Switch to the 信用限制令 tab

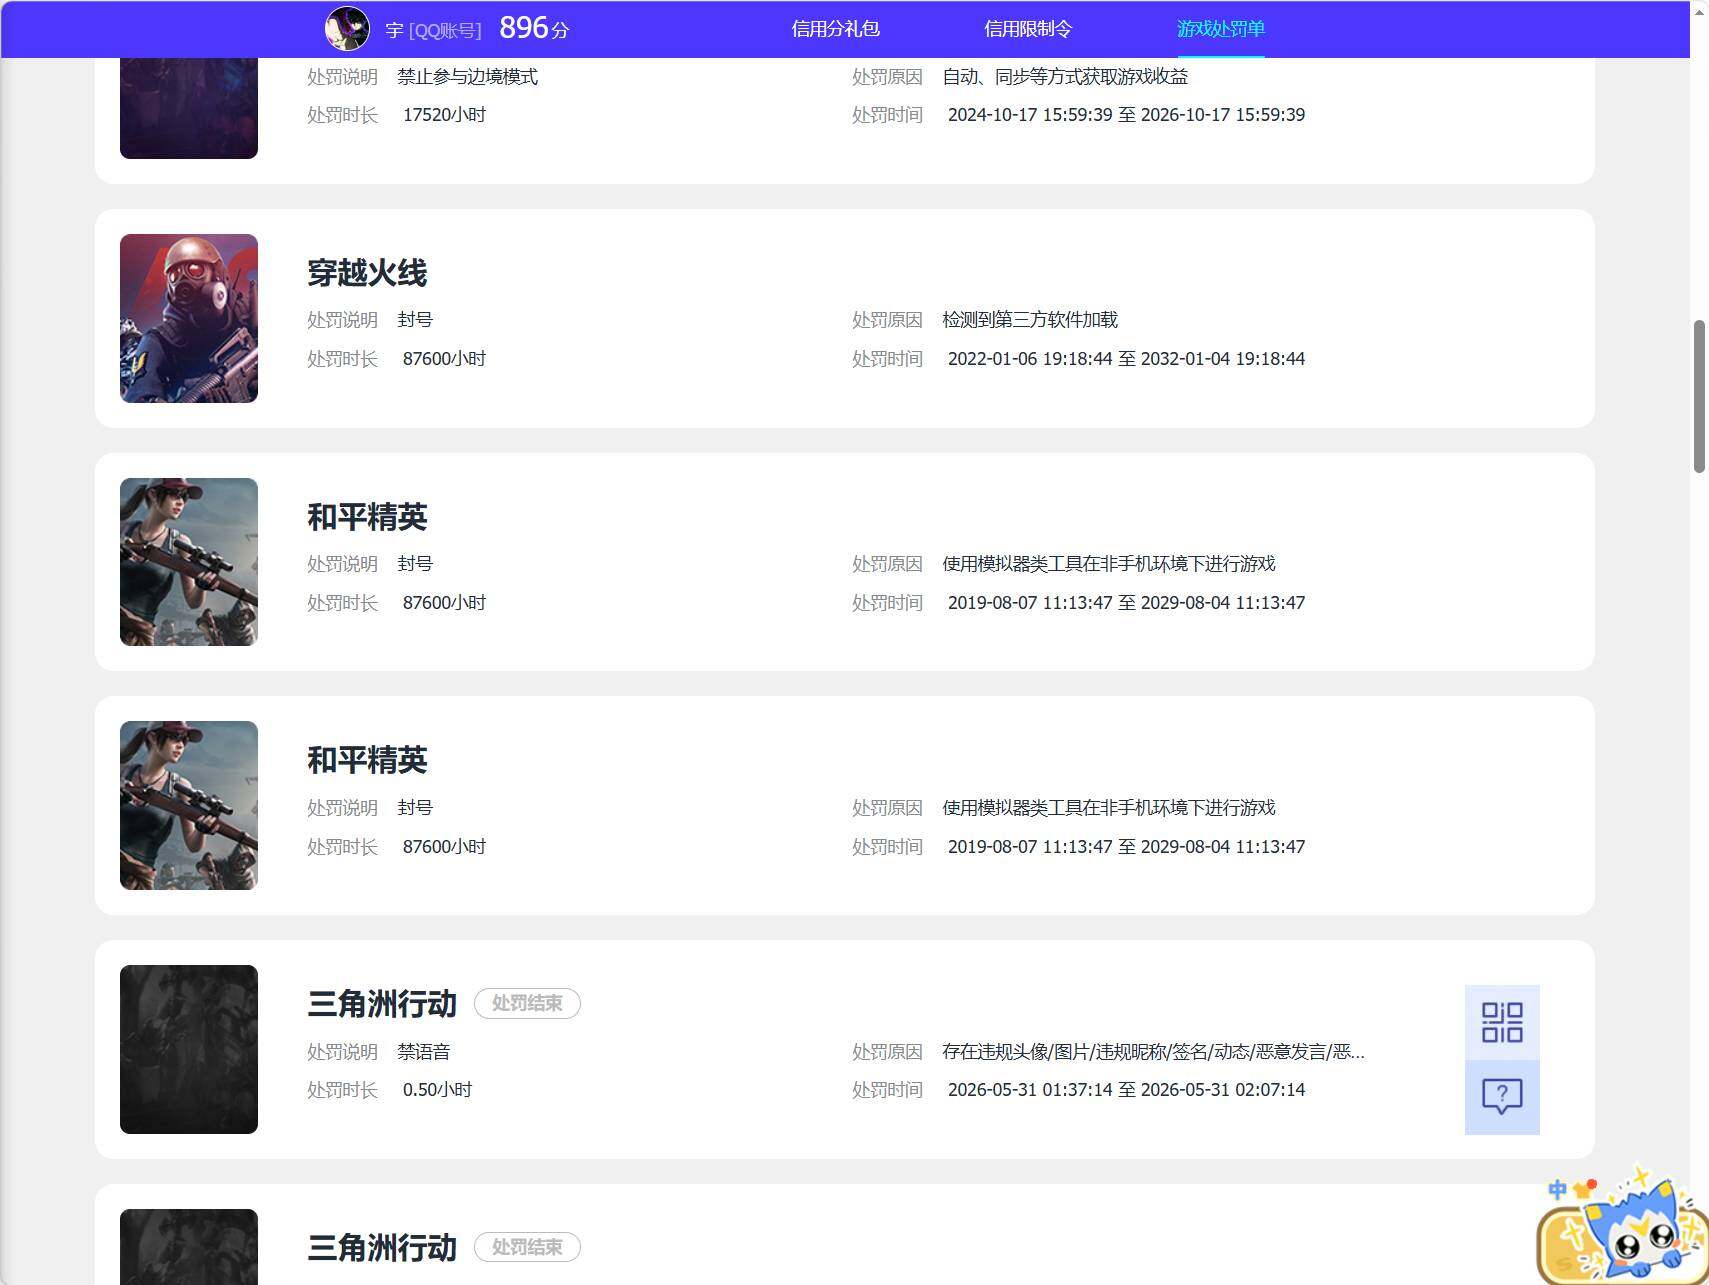pos(1028,29)
